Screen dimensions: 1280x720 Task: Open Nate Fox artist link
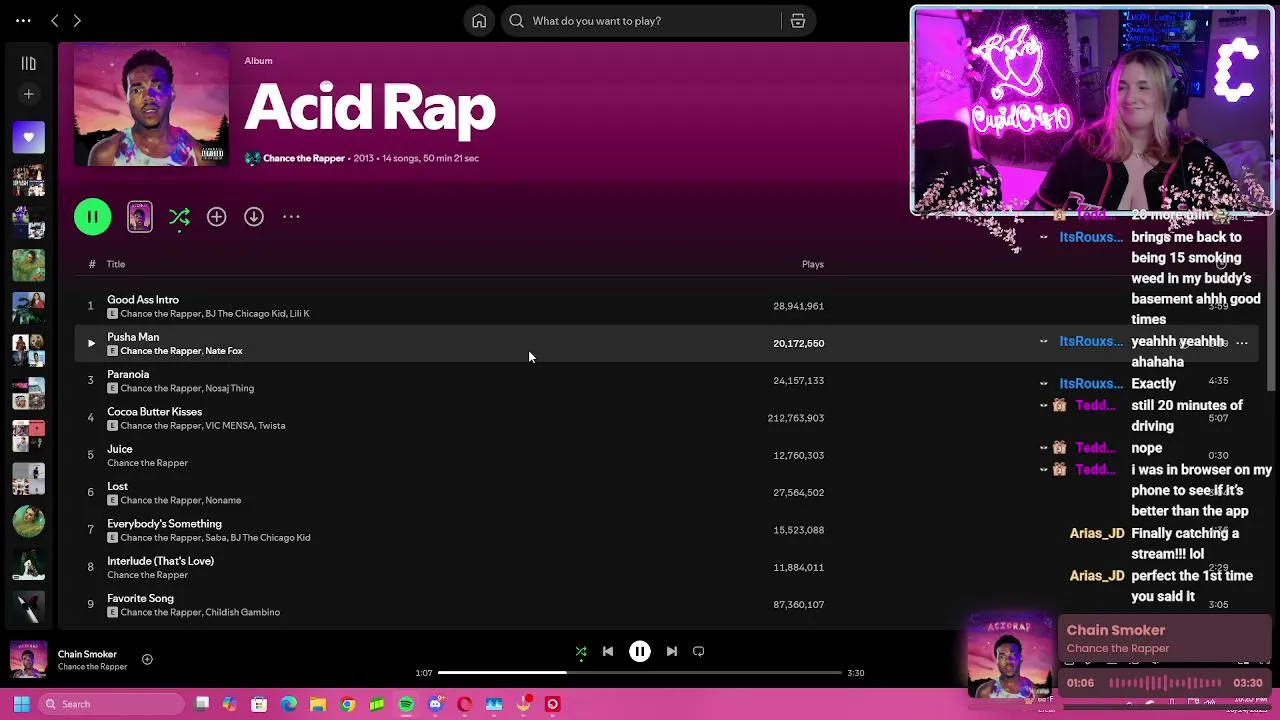click(224, 351)
